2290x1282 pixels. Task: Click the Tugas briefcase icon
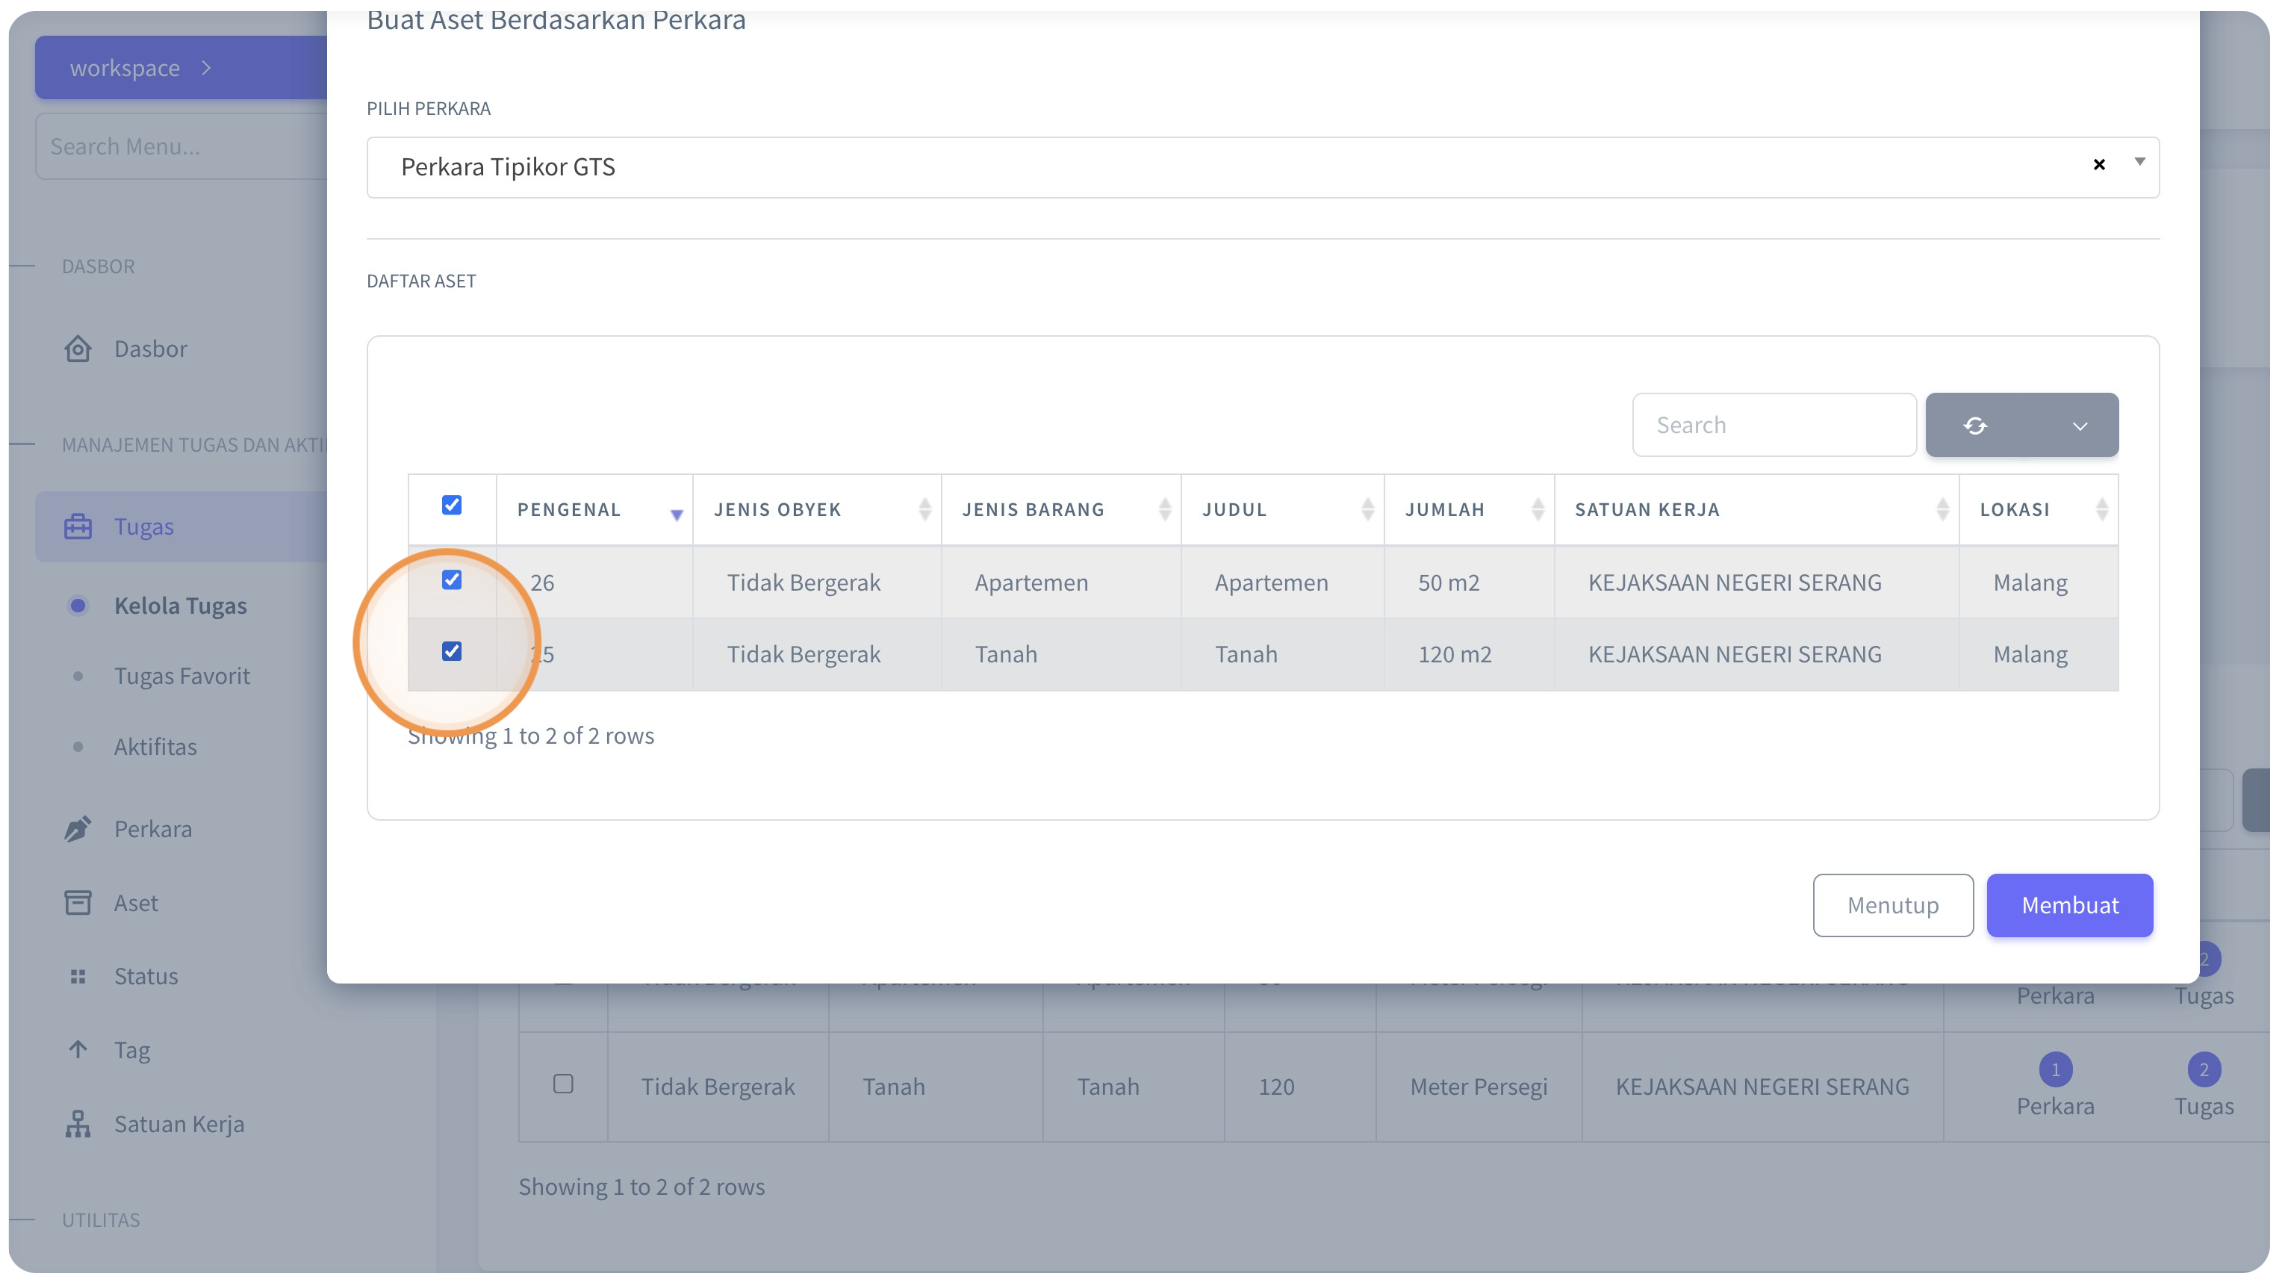click(78, 526)
